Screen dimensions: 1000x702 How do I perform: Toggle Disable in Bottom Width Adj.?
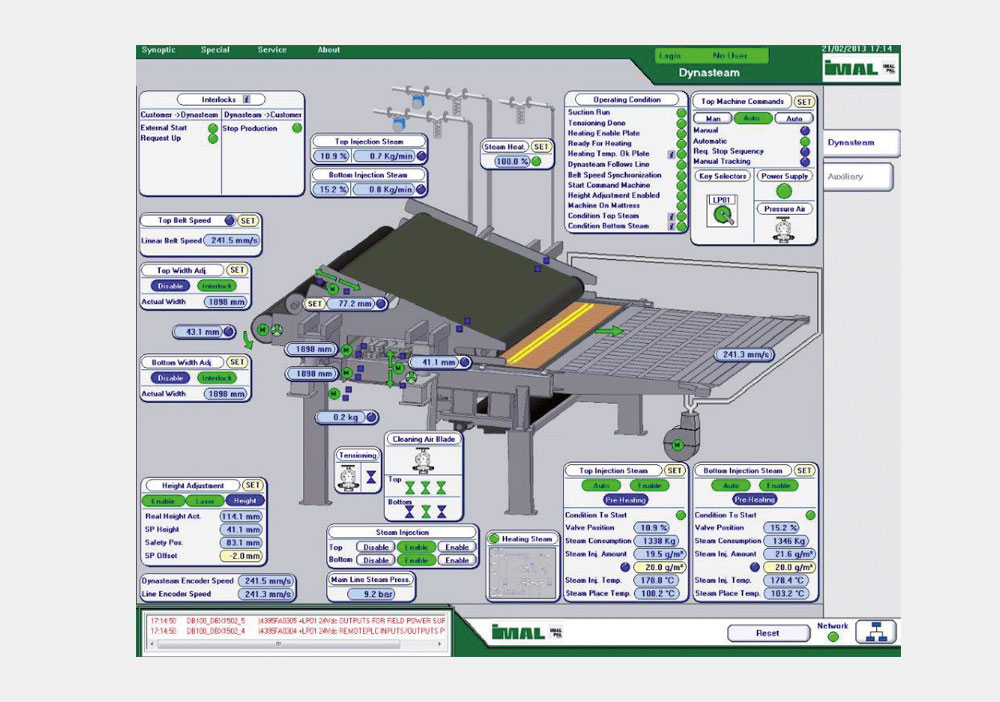tap(170, 378)
